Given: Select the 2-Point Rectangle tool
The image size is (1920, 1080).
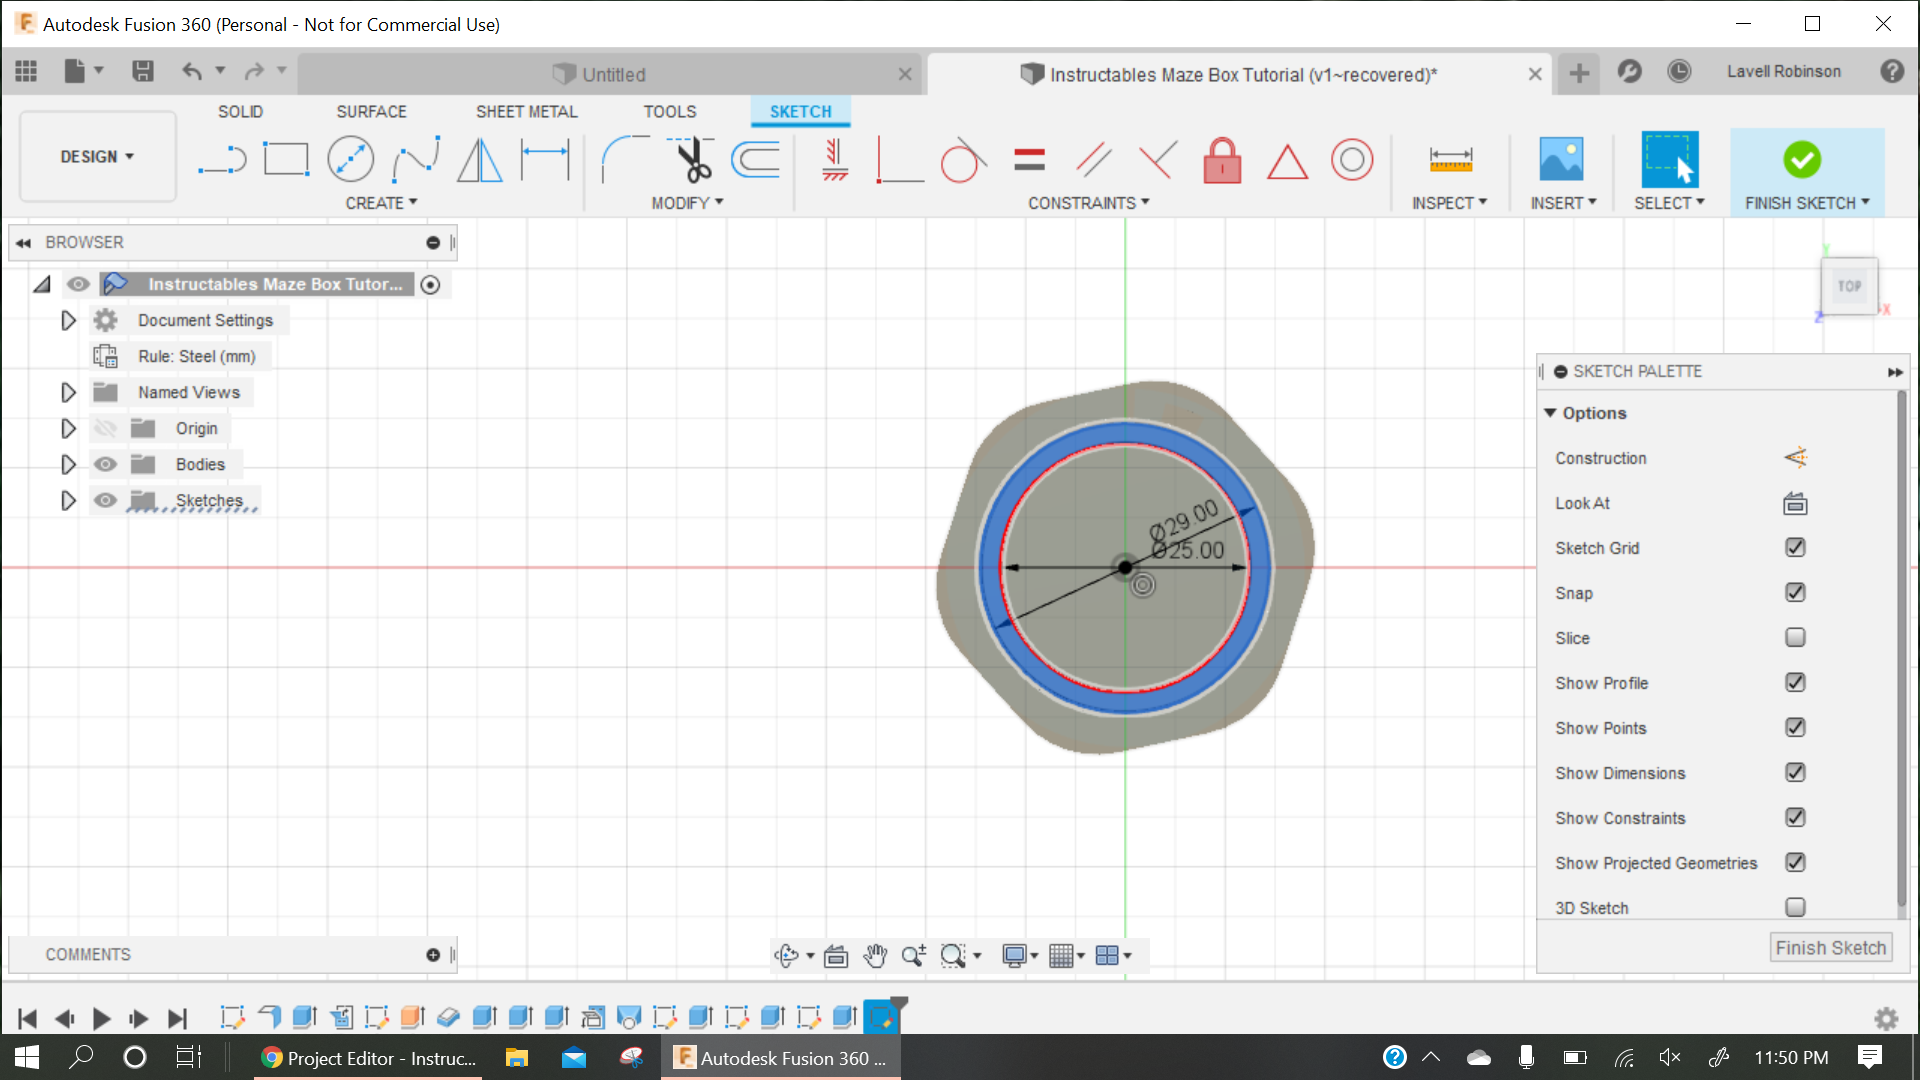Looking at the screenshot, I should [286, 159].
